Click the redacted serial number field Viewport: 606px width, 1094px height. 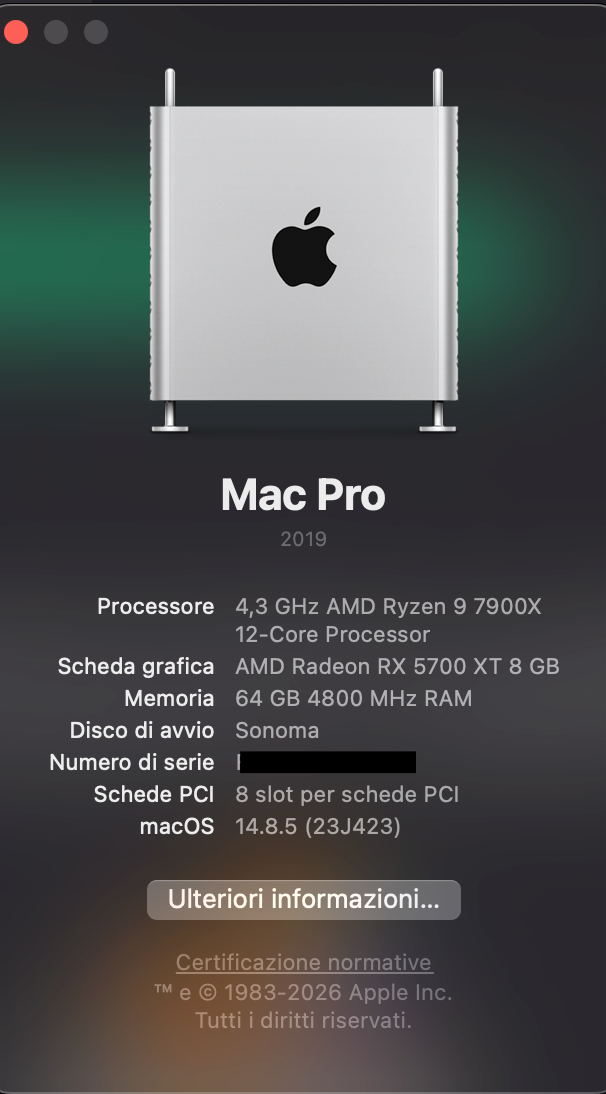pyautogui.click(x=326, y=762)
